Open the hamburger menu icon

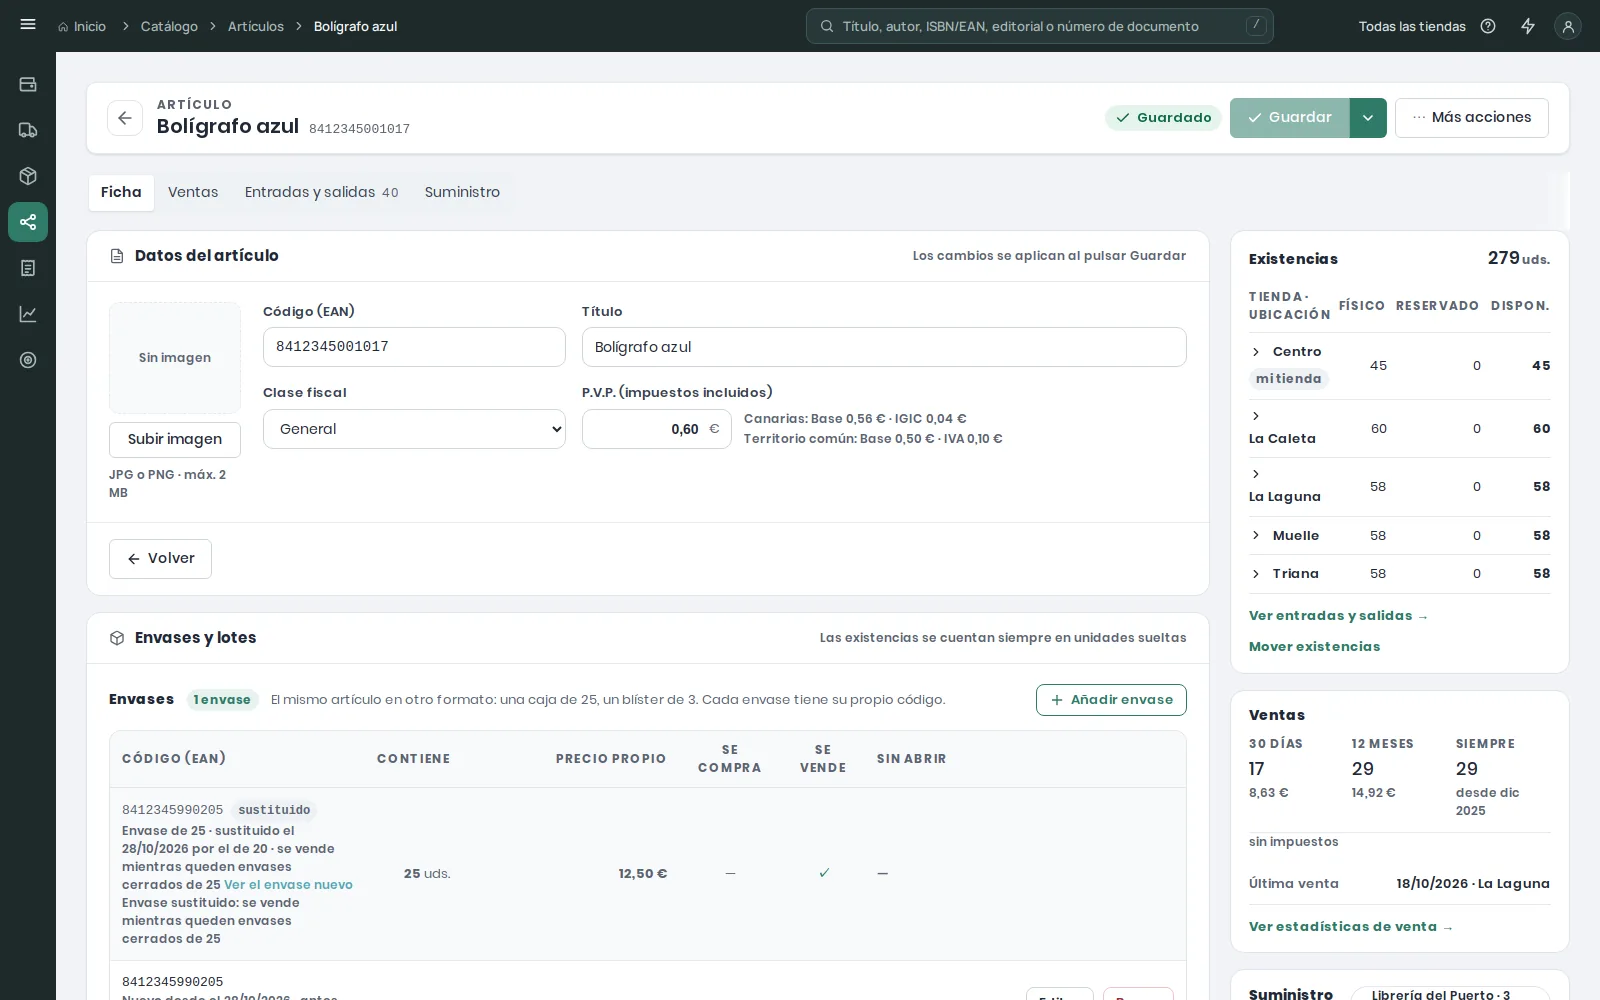28,25
